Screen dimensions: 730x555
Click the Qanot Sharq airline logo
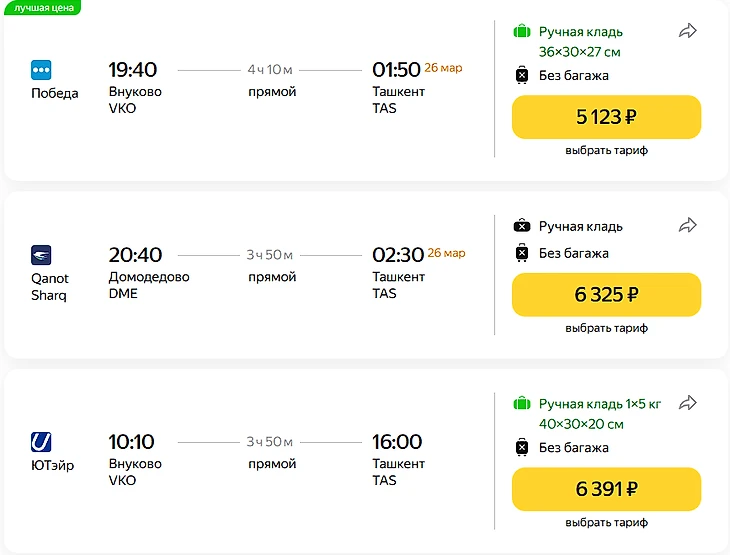(42, 255)
